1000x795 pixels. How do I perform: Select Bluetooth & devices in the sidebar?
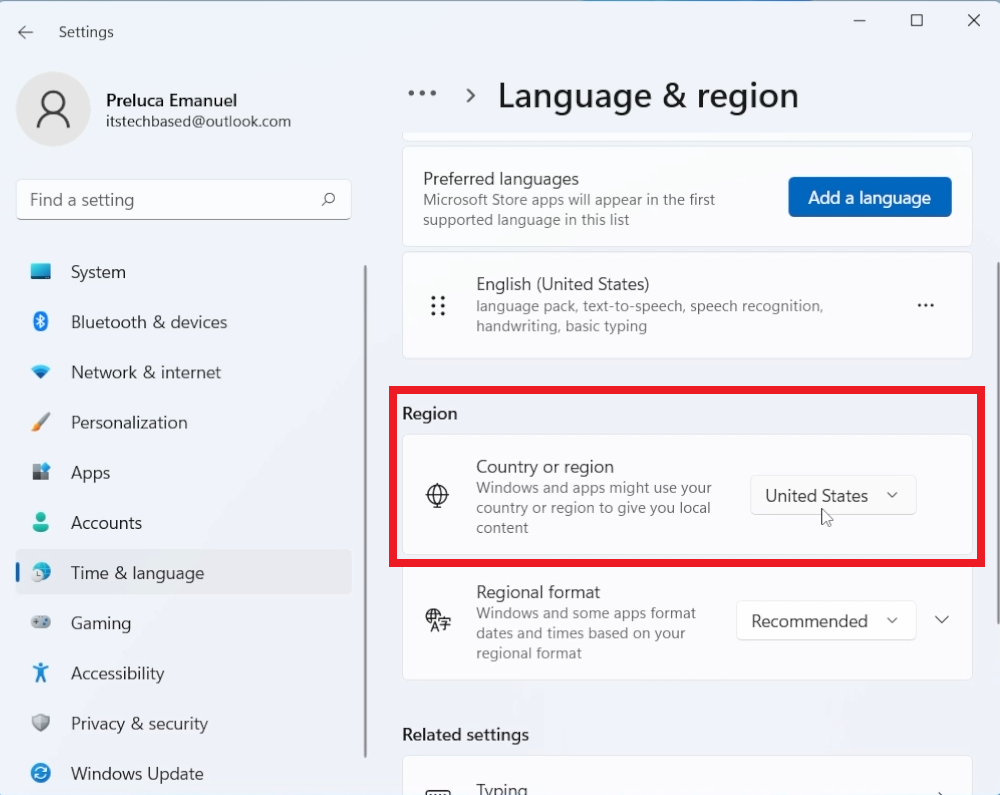pos(149,322)
